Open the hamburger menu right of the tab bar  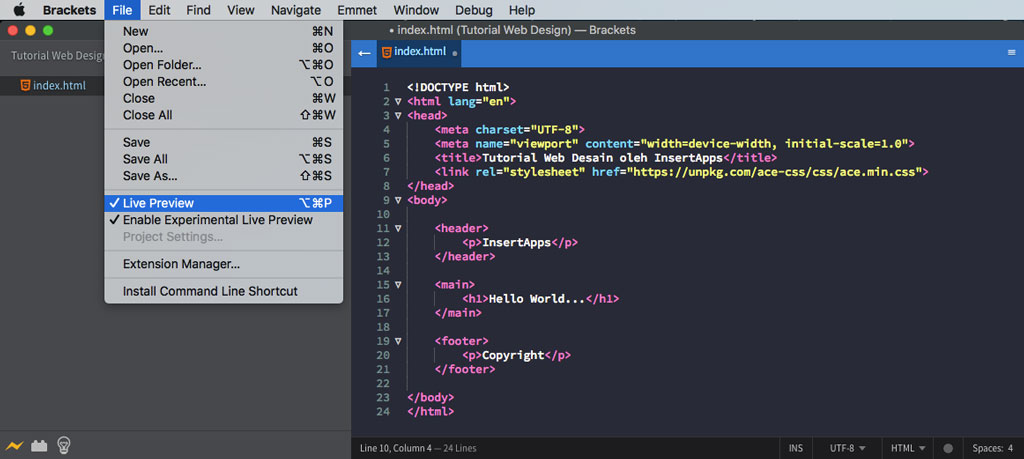[x=1012, y=52]
